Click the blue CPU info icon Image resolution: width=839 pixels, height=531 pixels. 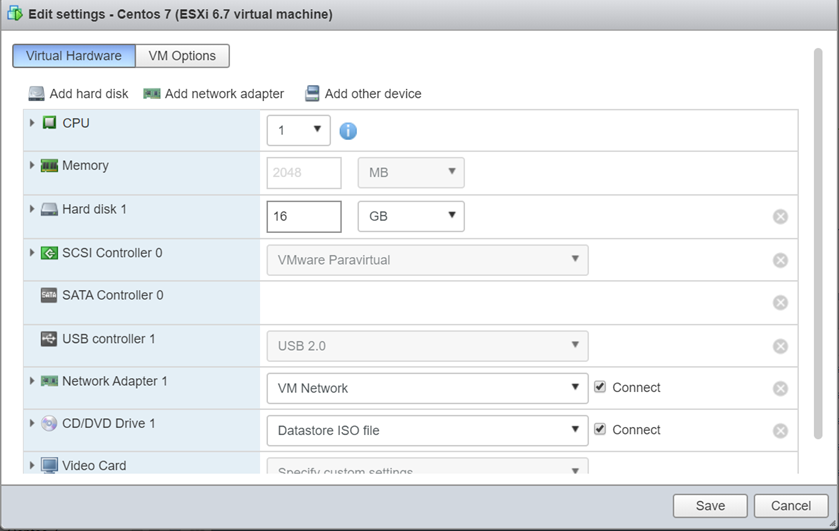coord(348,131)
